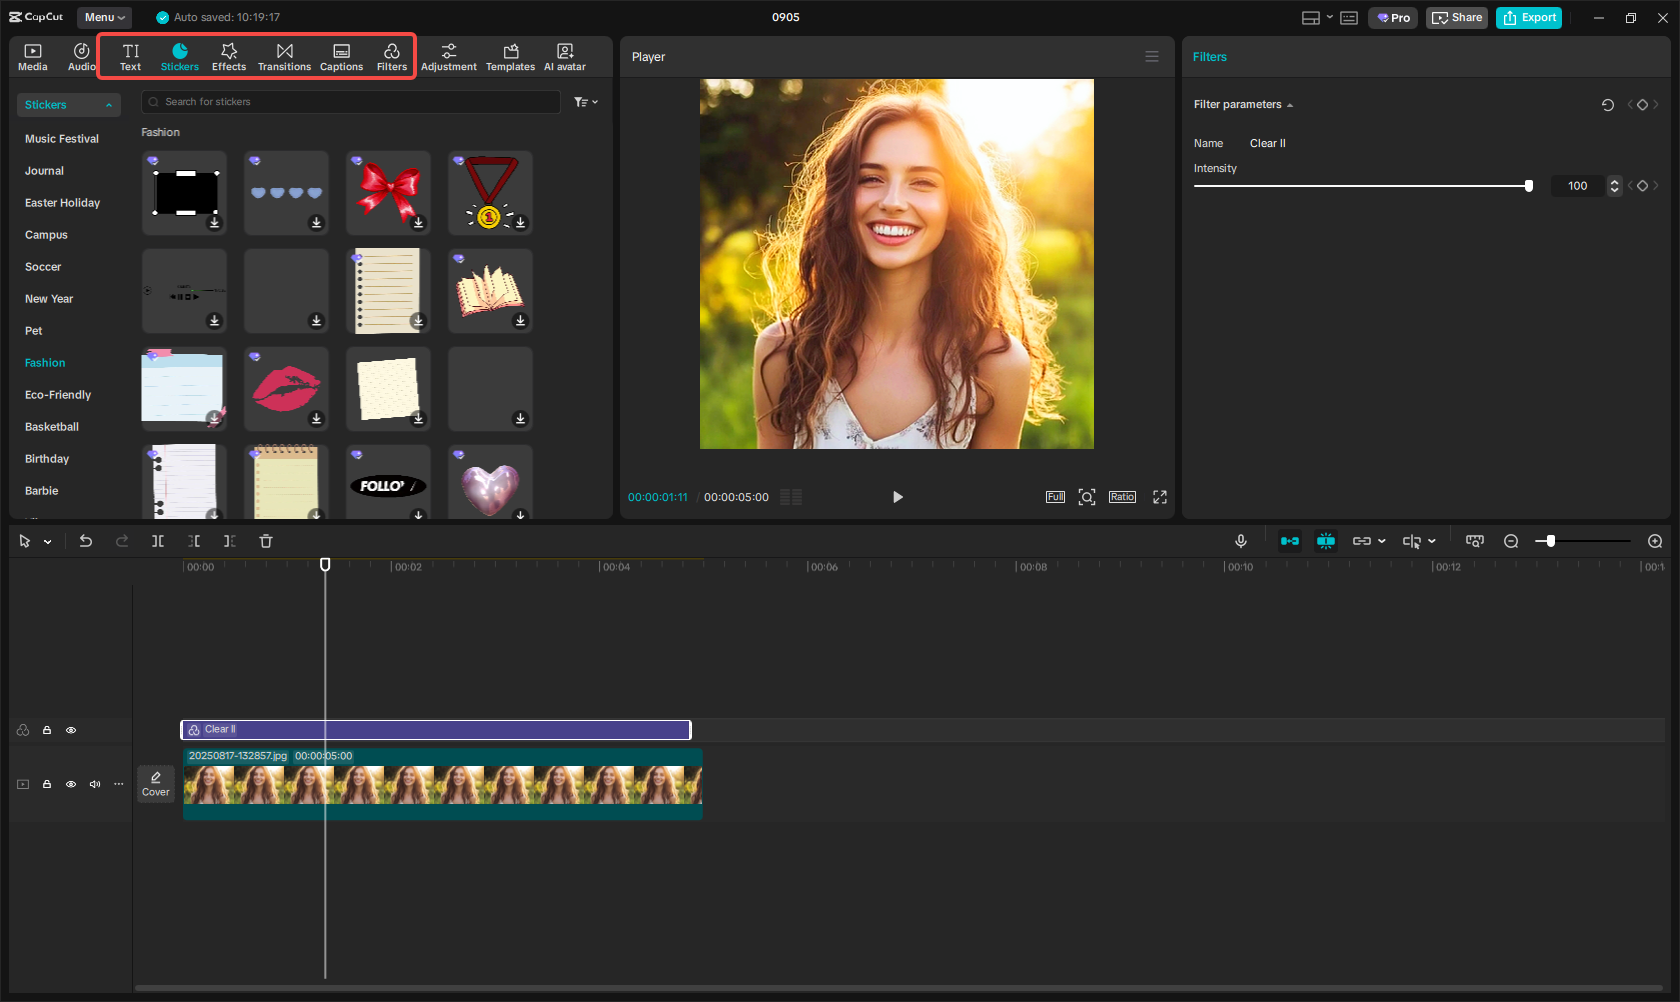Open the Cover editor
This screenshot has height=1002, width=1680.
(156, 784)
